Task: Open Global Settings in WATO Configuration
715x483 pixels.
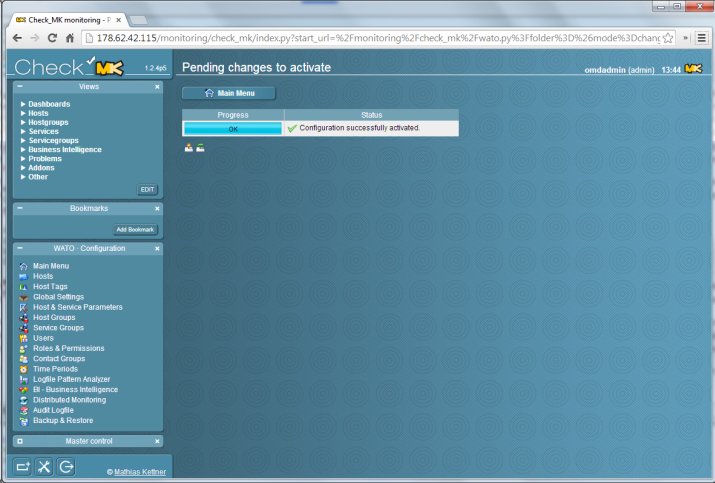Action: pyautogui.click(x=58, y=297)
